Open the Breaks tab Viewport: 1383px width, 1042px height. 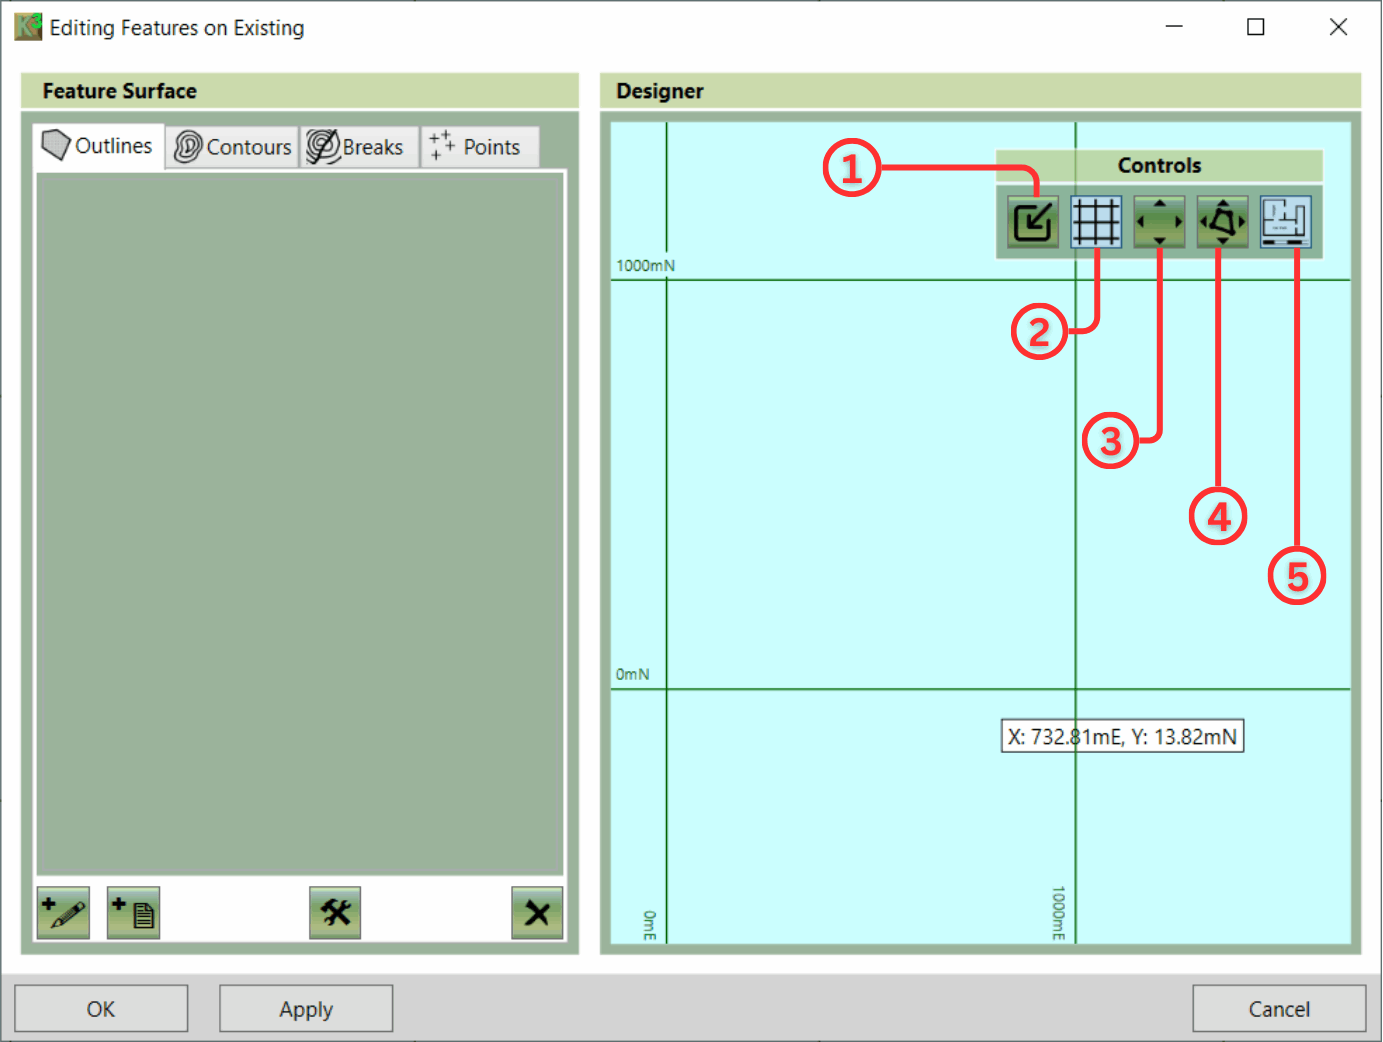[x=359, y=147]
